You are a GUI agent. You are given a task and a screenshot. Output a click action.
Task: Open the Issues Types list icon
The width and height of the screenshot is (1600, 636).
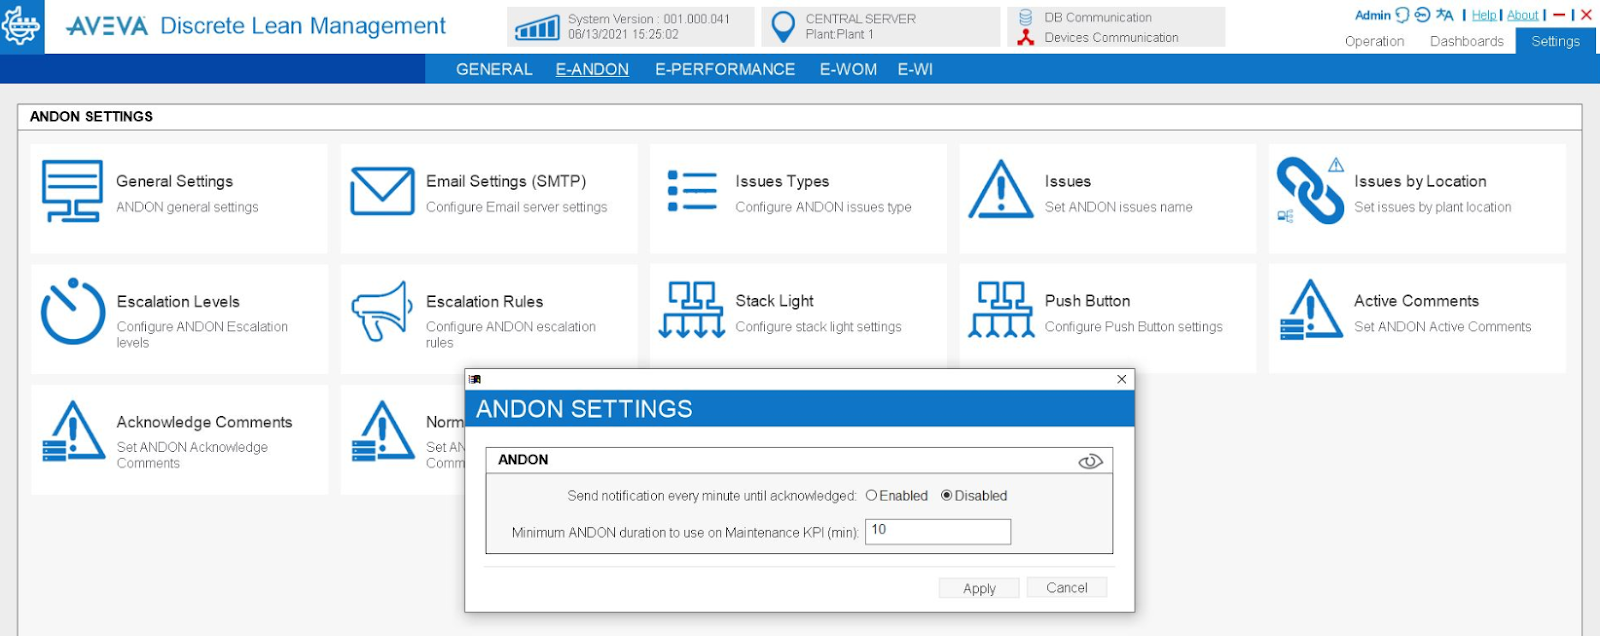coord(692,191)
